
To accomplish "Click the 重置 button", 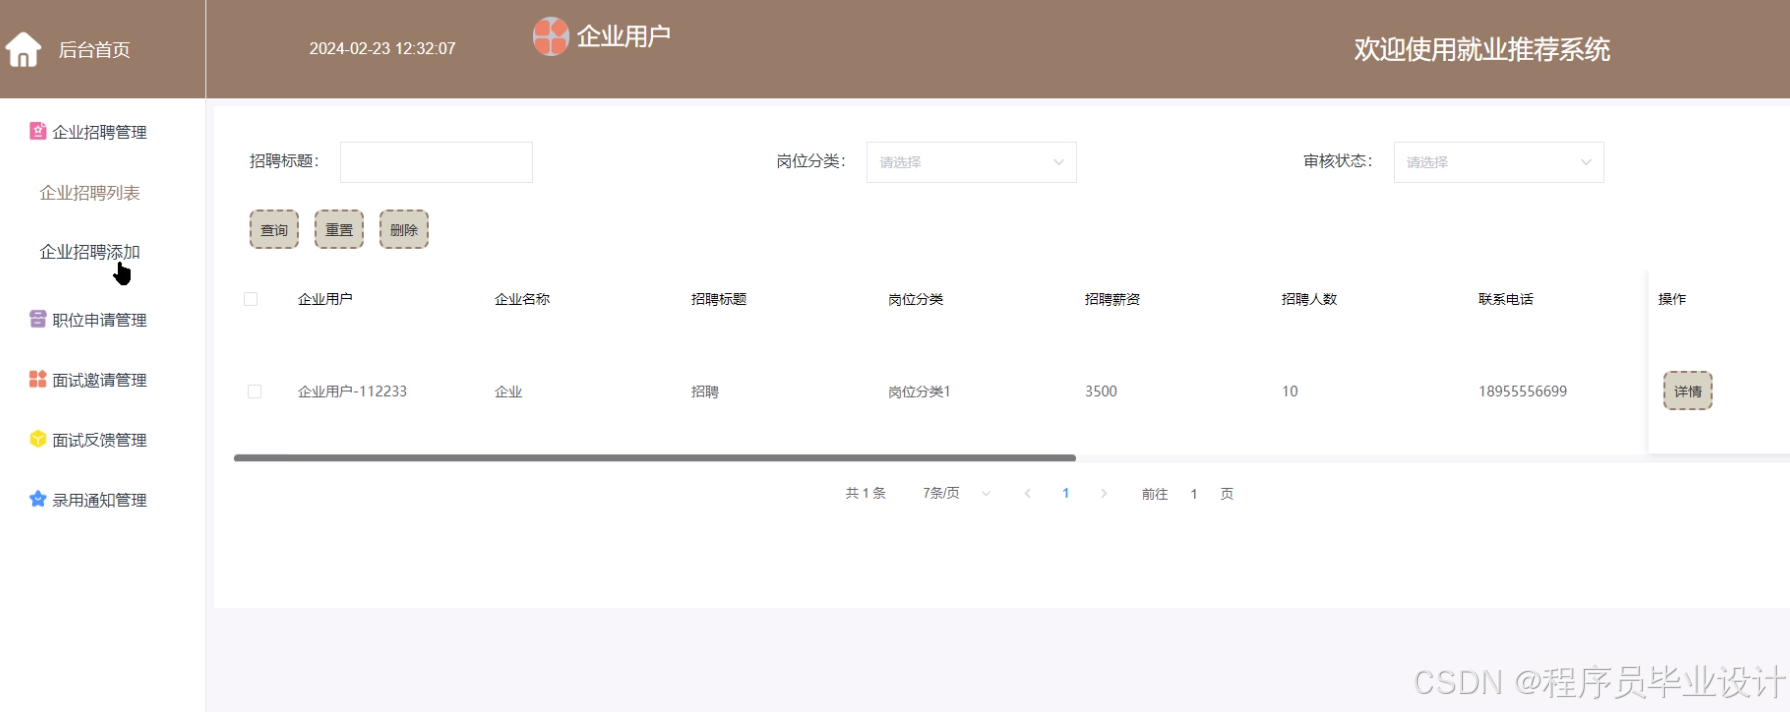I will pos(339,229).
